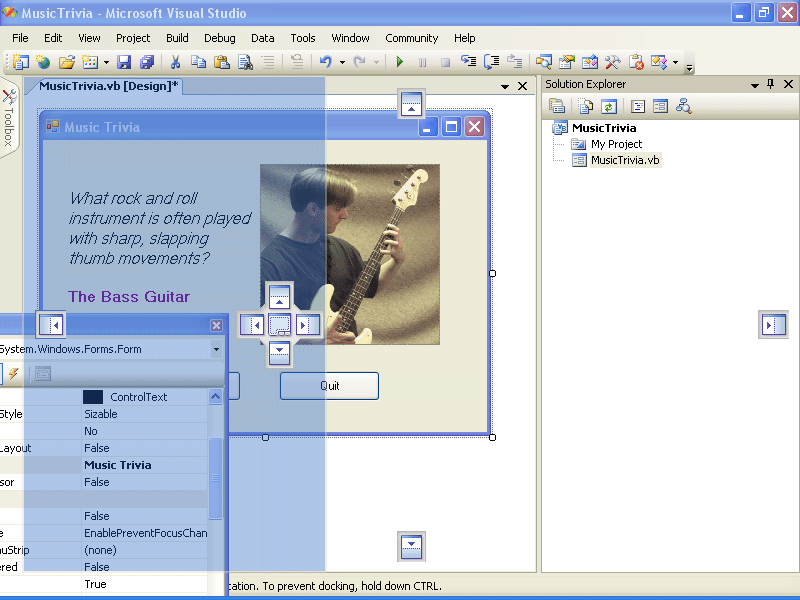
Task: Toggle the Solution Explorer auto-hide pin
Action: tap(770, 85)
